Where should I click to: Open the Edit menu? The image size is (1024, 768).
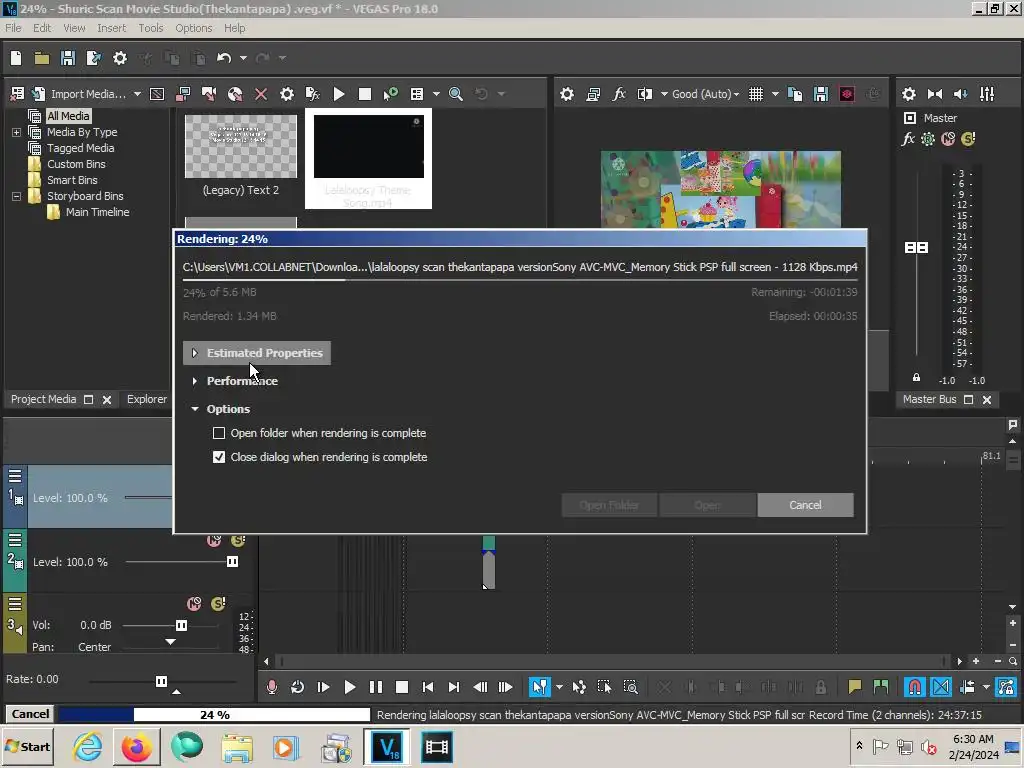pyautogui.click(x=42, y=28)
